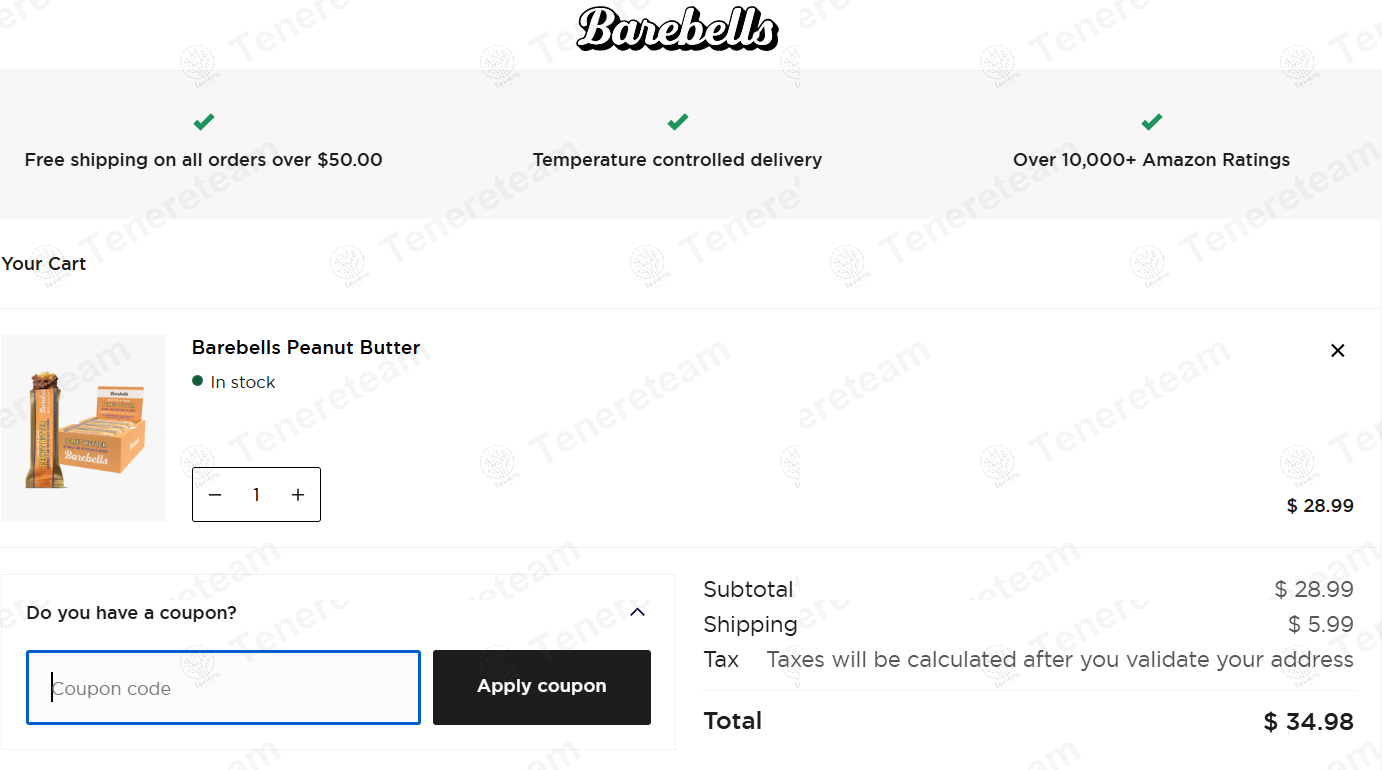The width and height of the screenshot is (1382, 770).
Task: Collapse the coupon section chevron
Action: coord(638,612)
